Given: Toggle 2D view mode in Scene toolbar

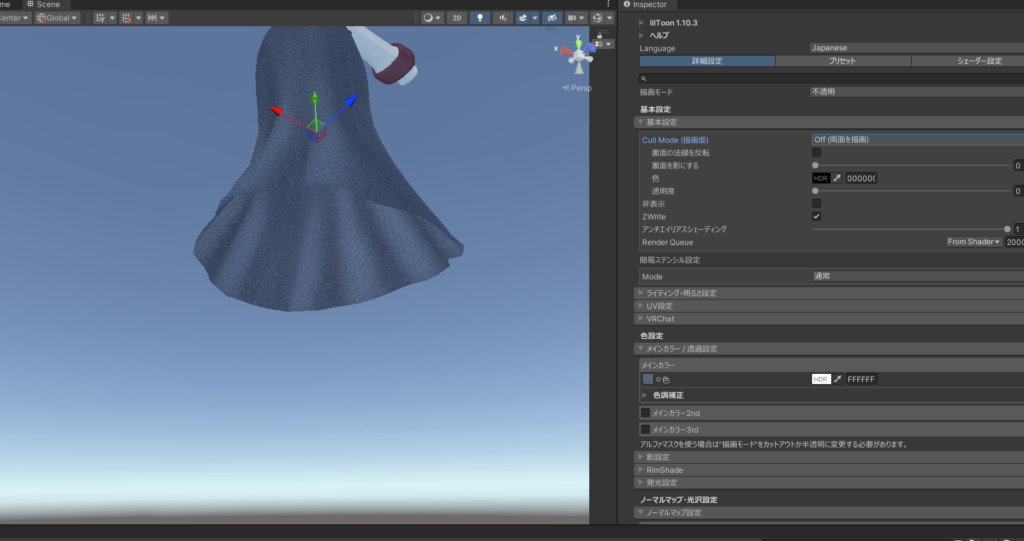Looking at the screenshot, I should click(456, 18).
